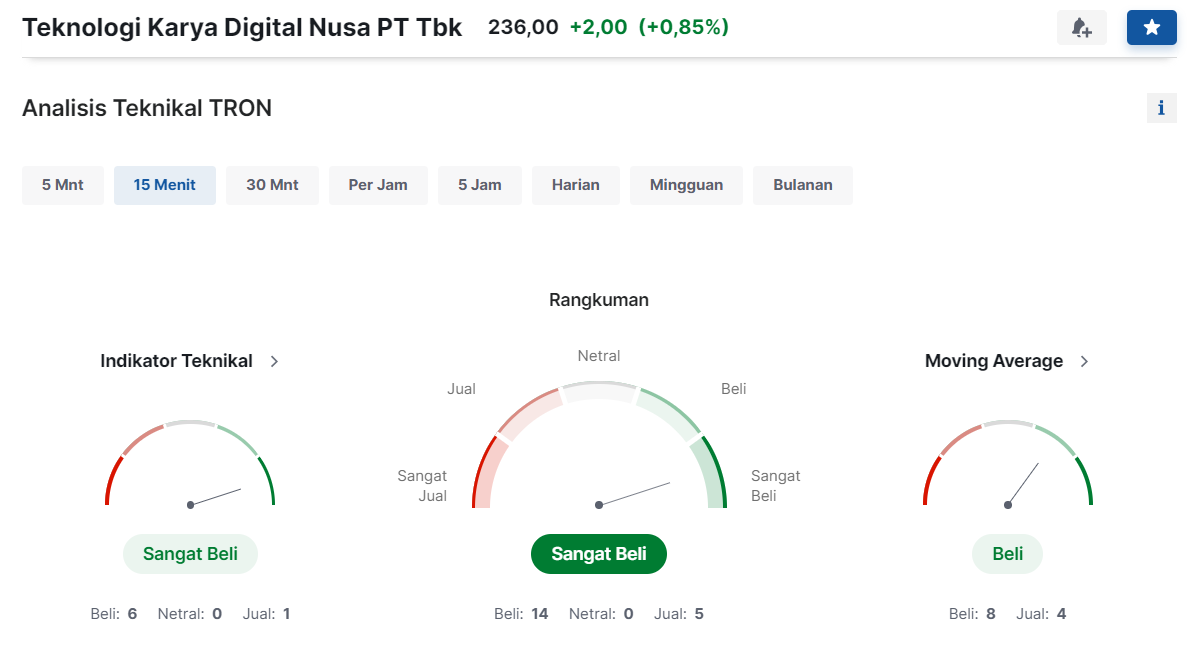
Task: Click the Rangkuman summary gauge needle
Action: (x=634, y=494)
